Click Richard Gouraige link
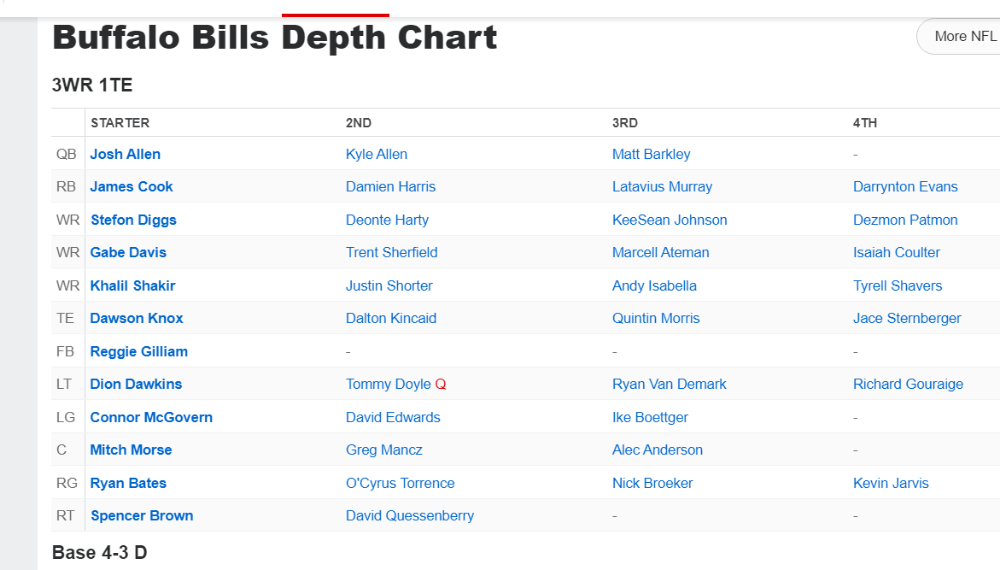The height and width of the screenshot is (570, 1000). pos(908,384)
